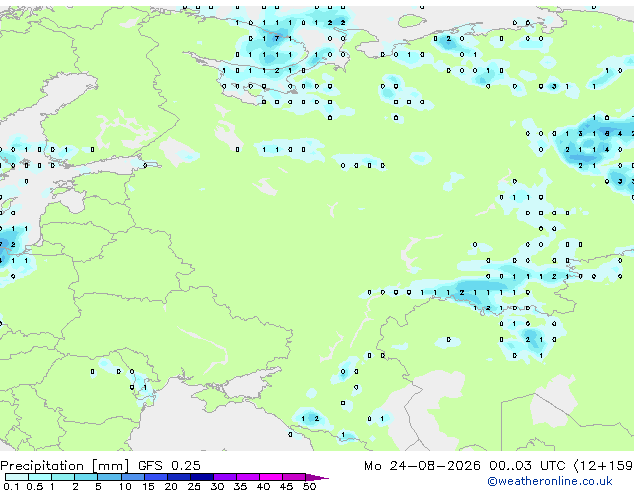634x490 pixels.
Task: Select the date text "Mo 24-08-2026"
Action: pos(422,466)
